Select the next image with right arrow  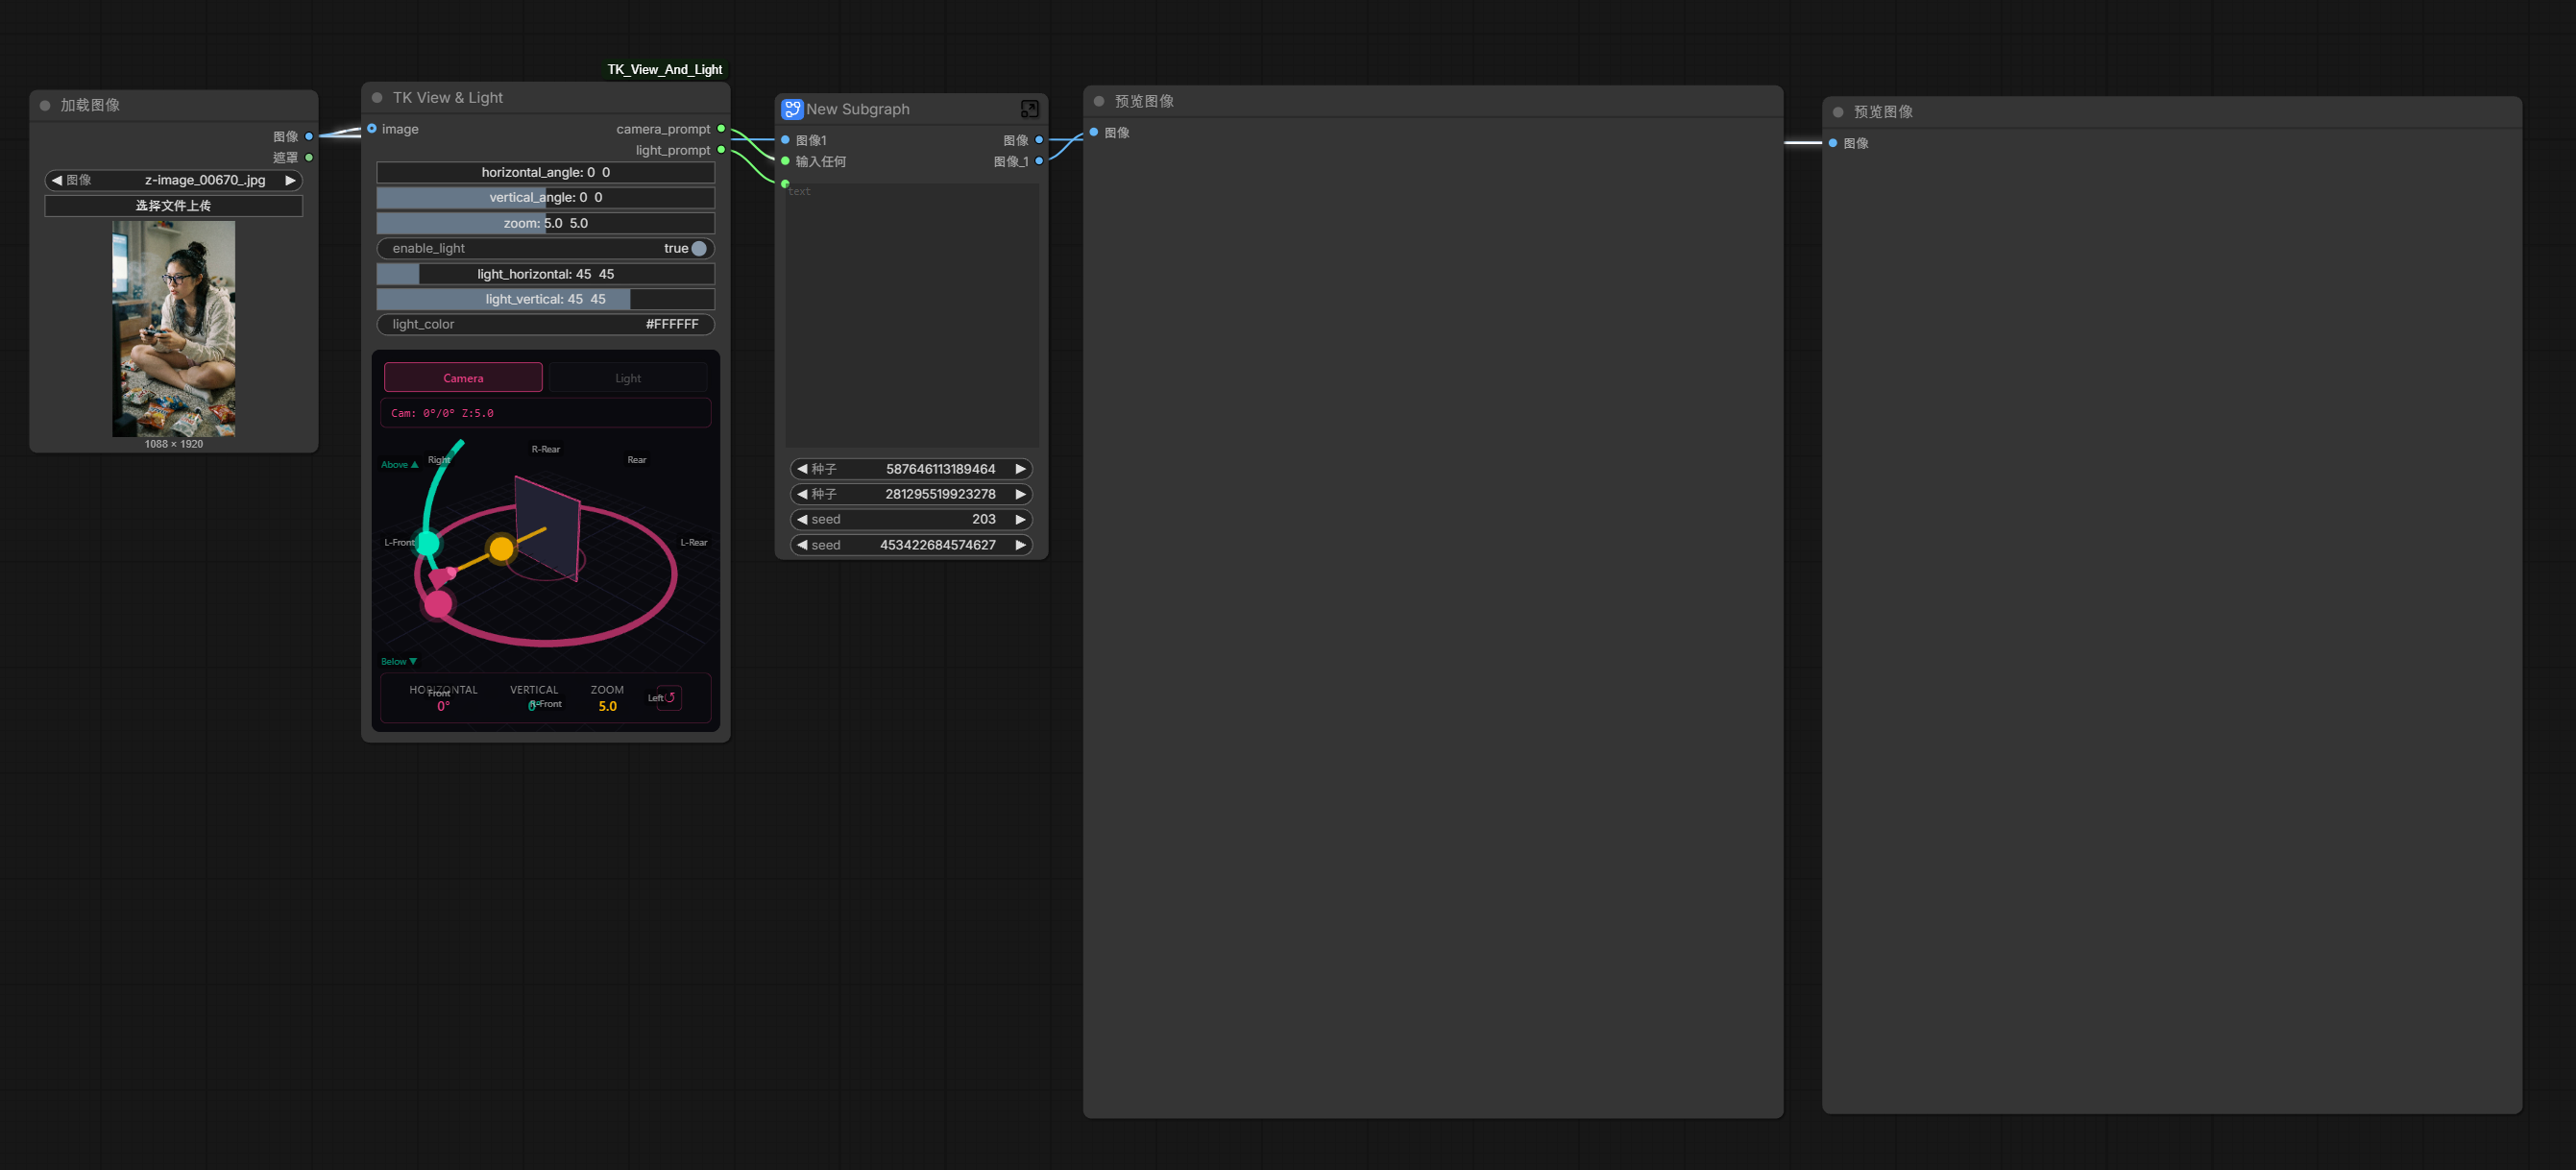pyautogui.click(x=290, y=180)
